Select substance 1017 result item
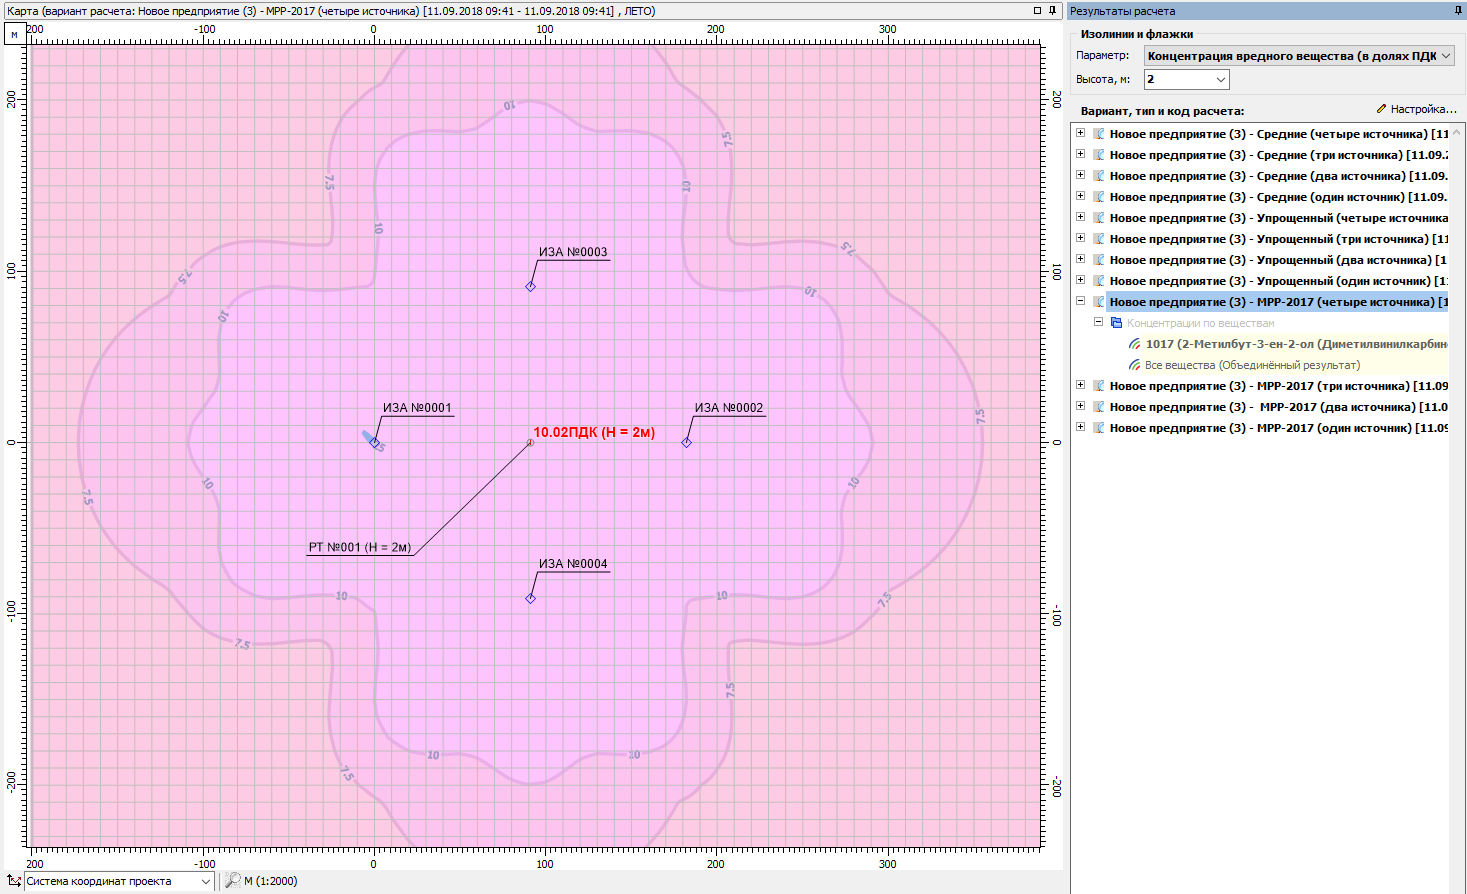The width and height of the screenshot is (1467, 894). coord(1295,344)
